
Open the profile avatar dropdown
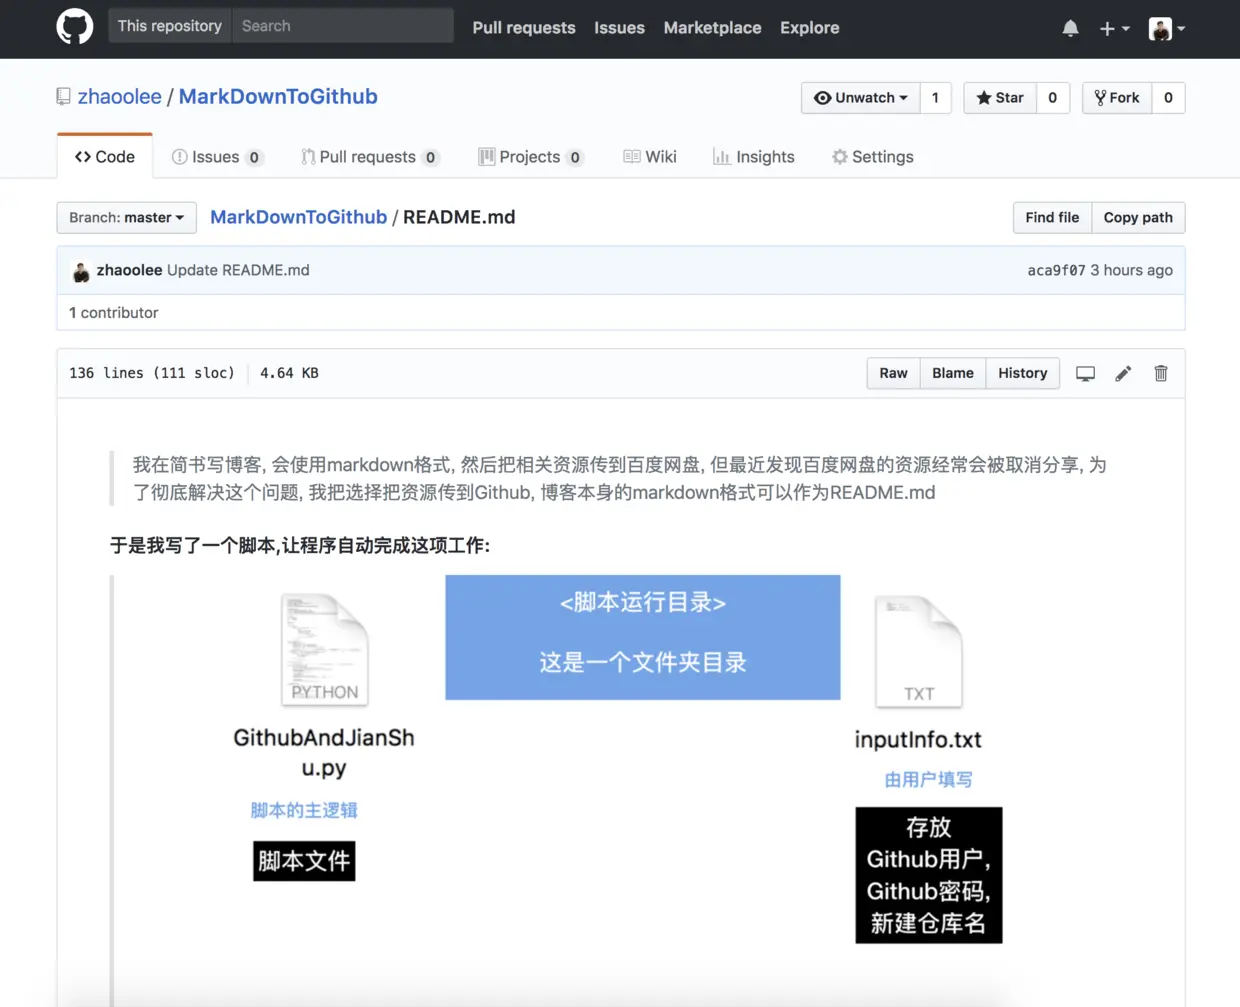coord(1162,28)
